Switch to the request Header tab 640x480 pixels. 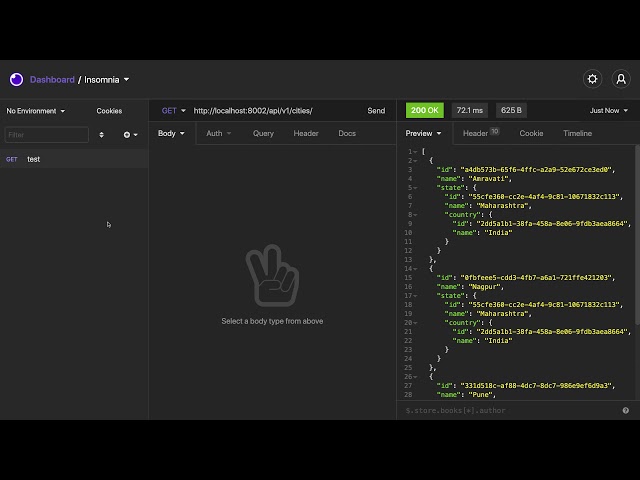pos(306,133)
